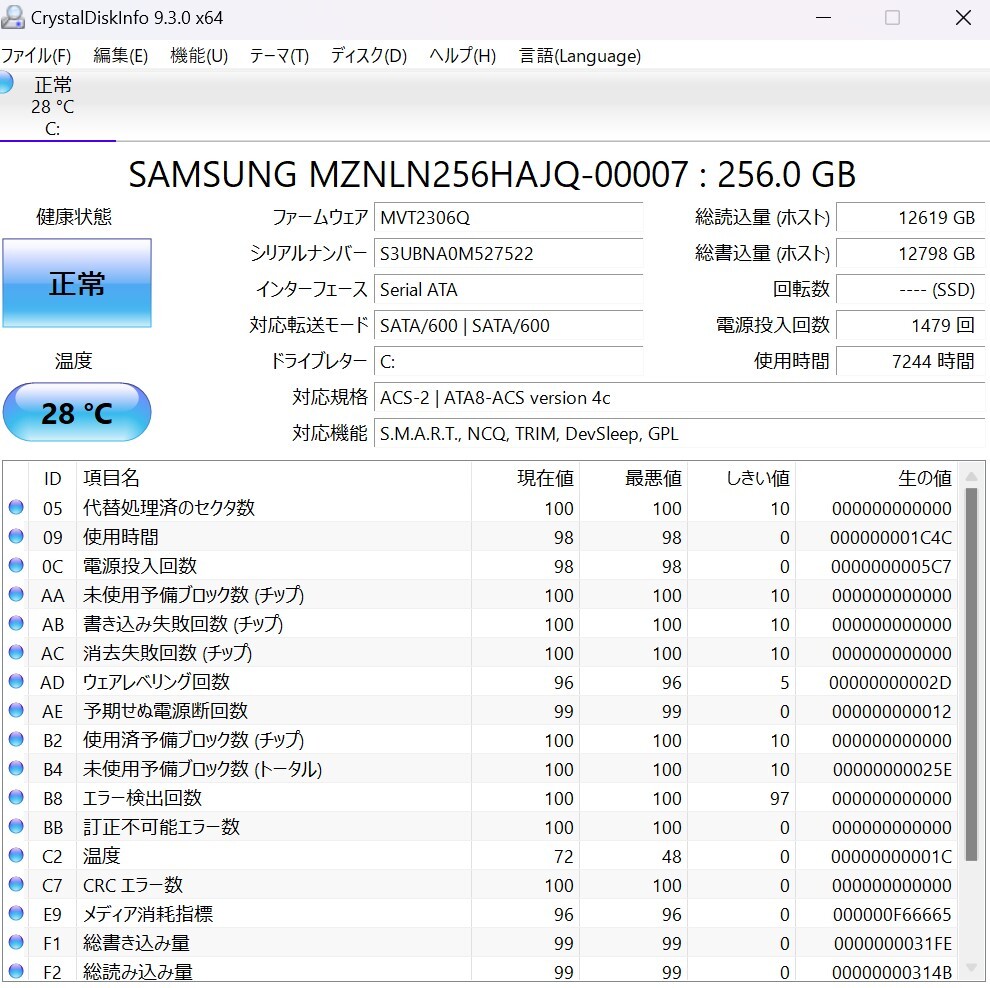
Task: Click status dot for AC 消去失敗回数
Action: (x=16, y=652)
